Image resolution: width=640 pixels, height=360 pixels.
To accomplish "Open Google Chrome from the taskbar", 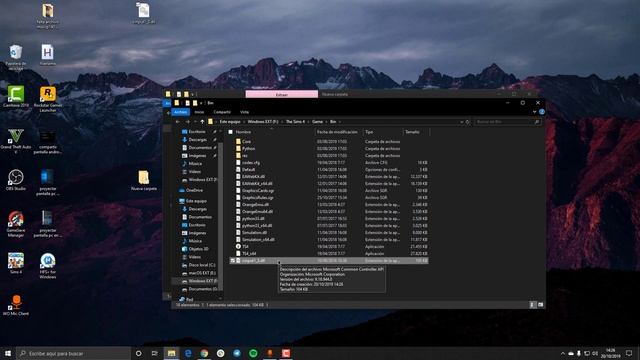I will pyautogui.click(x=204, y=353).
